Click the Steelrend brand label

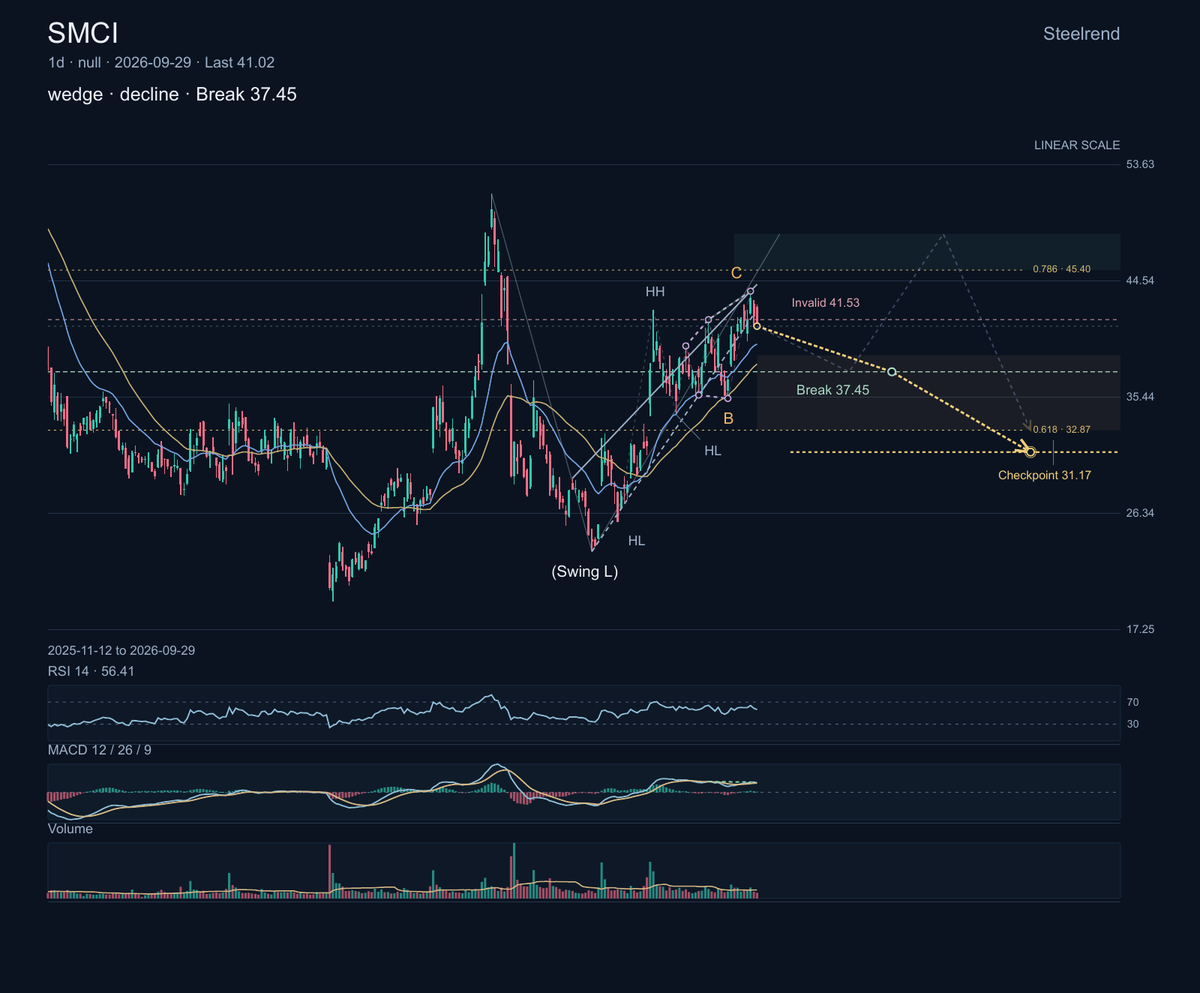1081,34
